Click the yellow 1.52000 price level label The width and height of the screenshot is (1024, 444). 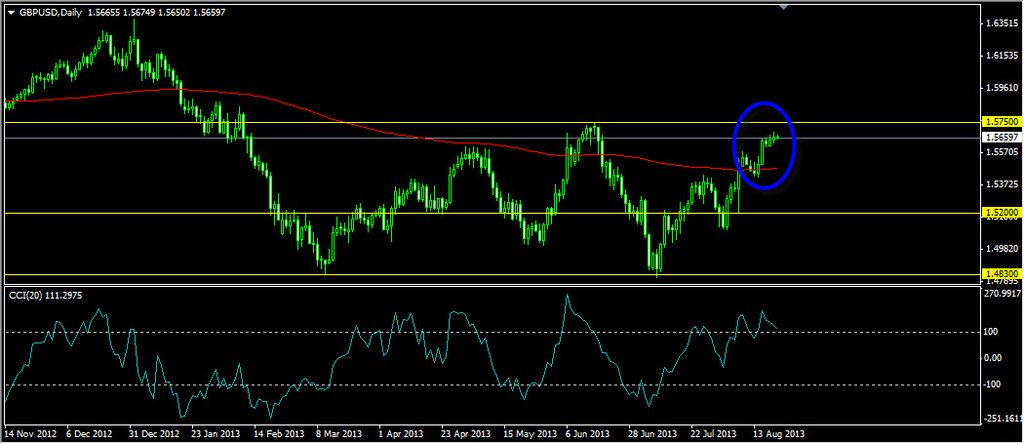tap(1000, 213)
